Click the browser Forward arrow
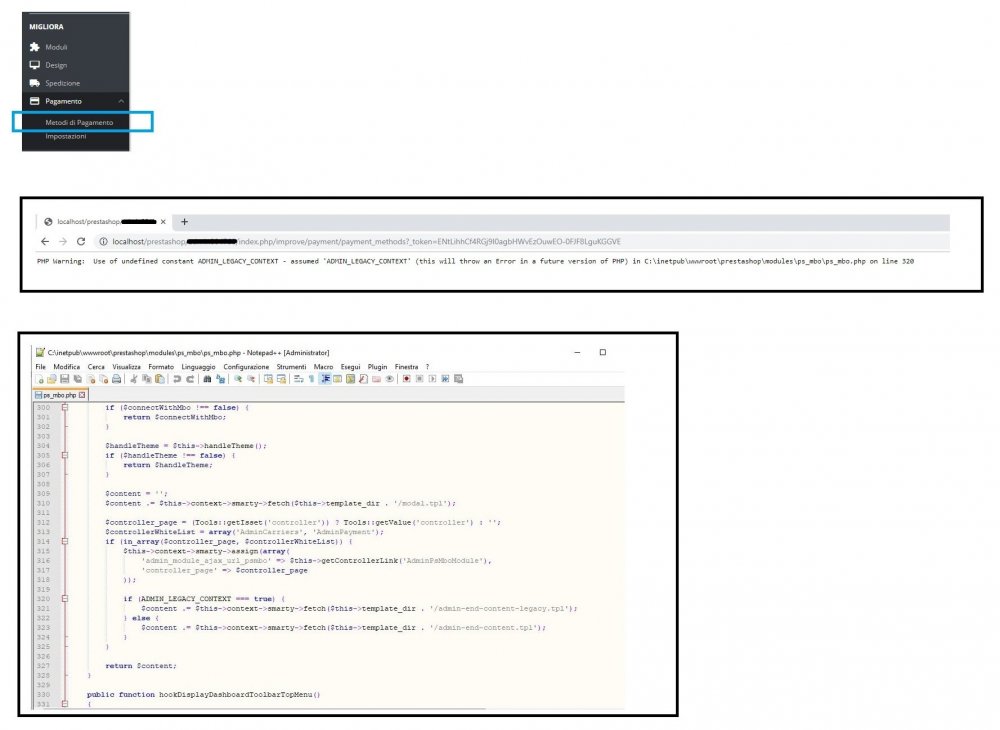The height and width of the screenshot is (730, 1000). [x=62, y=242]
